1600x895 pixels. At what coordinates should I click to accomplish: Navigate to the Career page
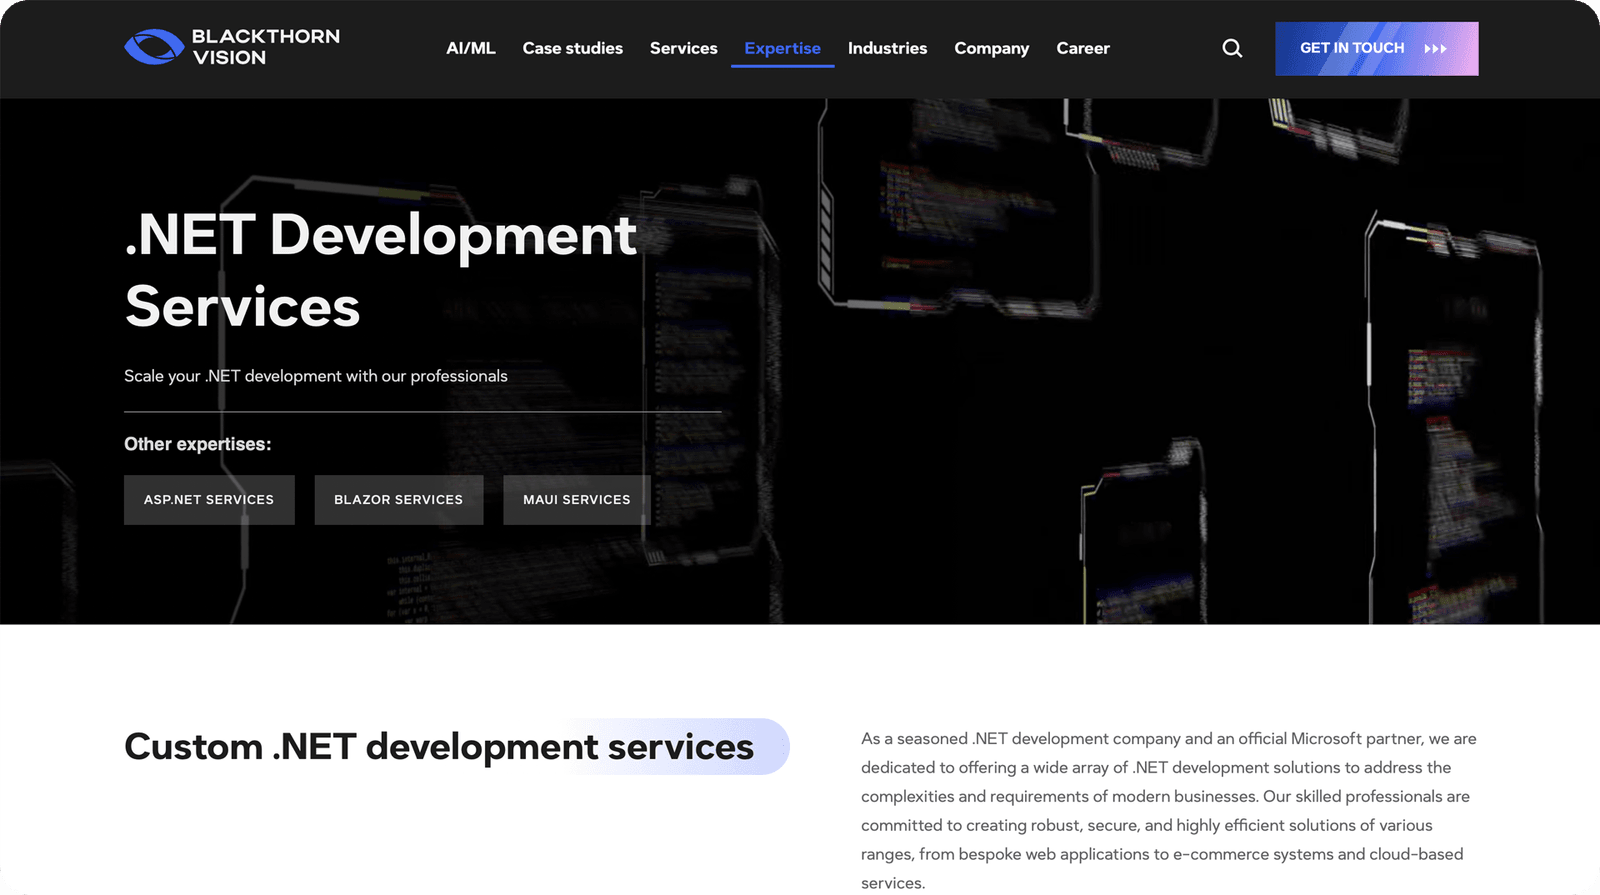(1082, 48)
